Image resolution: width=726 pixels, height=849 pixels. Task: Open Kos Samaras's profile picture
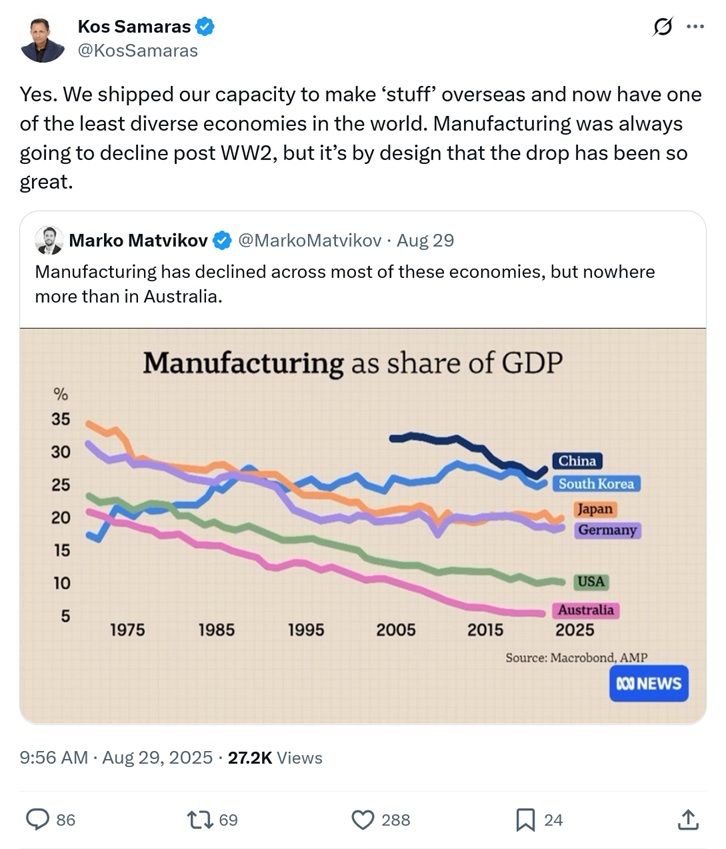click(42, 39)
